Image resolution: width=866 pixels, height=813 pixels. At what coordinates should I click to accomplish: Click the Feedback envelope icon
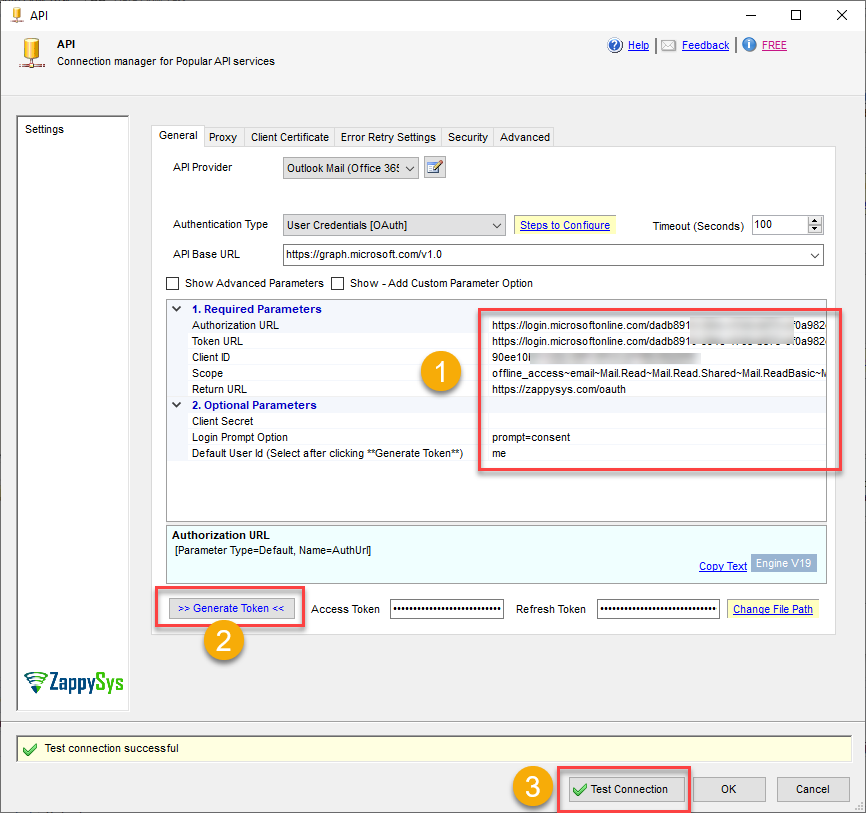tap(668, 45)
